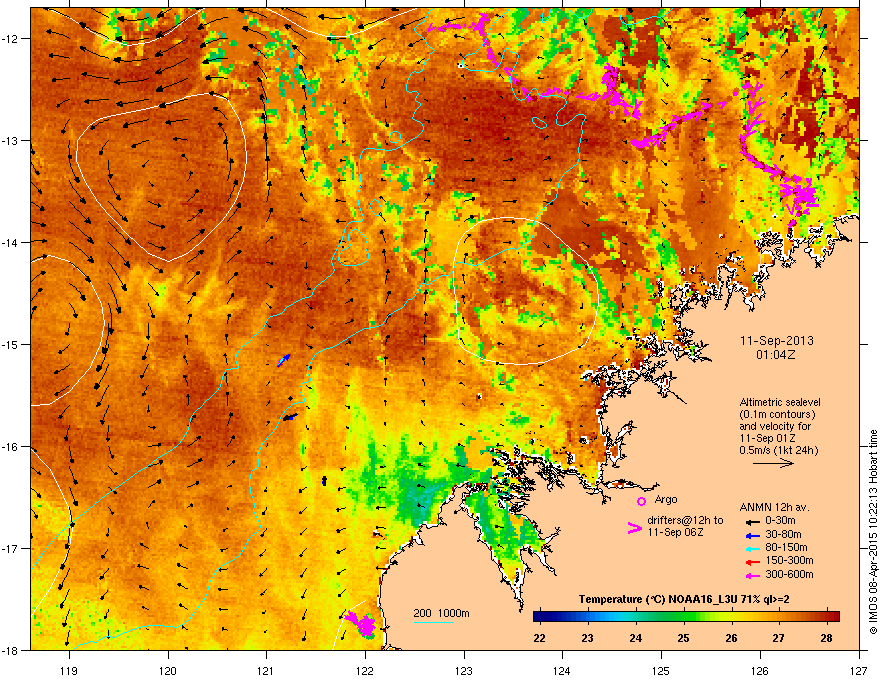
Task: Select the black 0-30m arrow legend symbol
Action: [x=752, y=521]
